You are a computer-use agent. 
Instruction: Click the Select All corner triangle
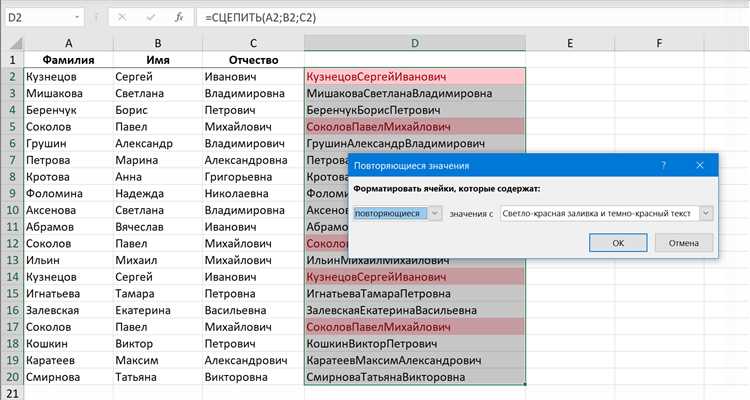point(16,44)
